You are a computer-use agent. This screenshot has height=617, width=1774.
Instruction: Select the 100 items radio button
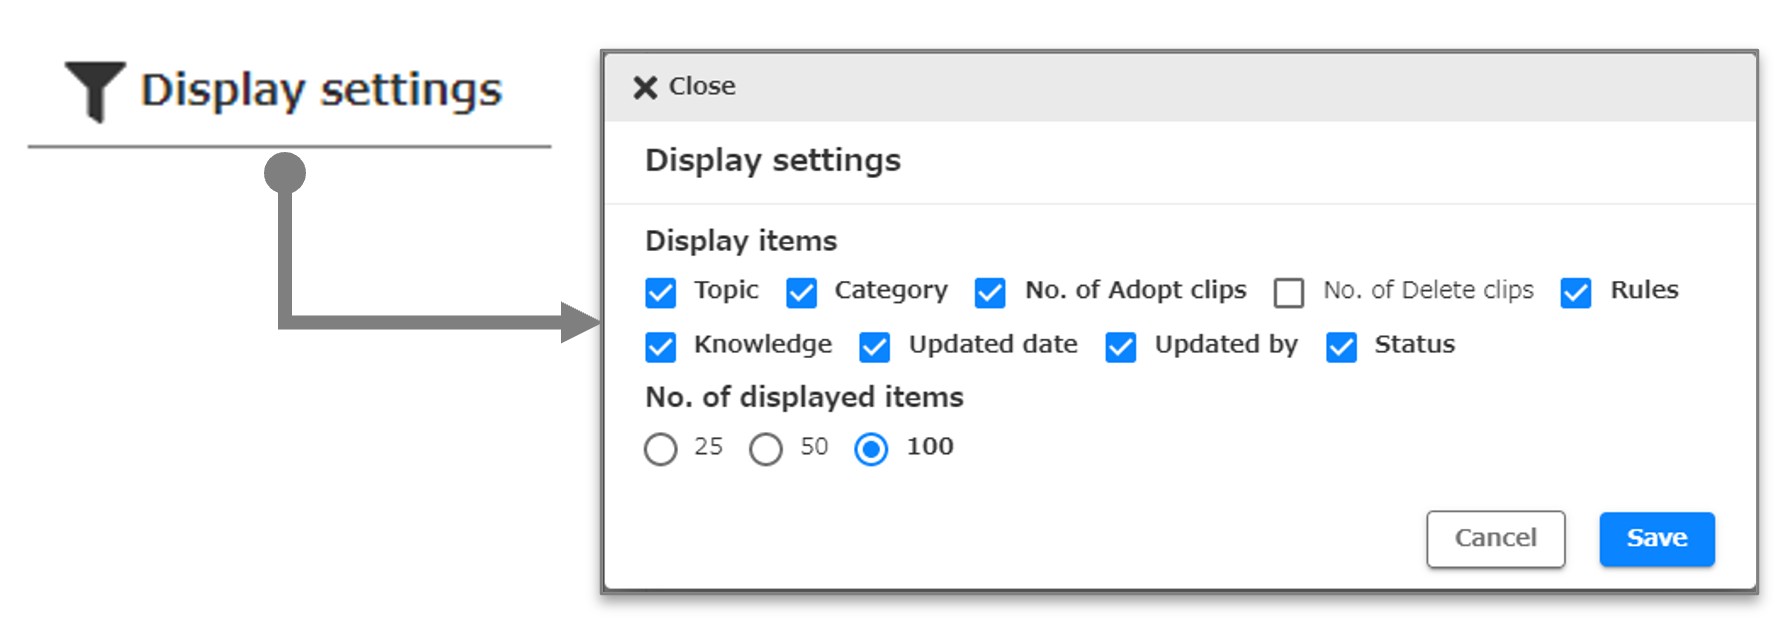point(871,449)
